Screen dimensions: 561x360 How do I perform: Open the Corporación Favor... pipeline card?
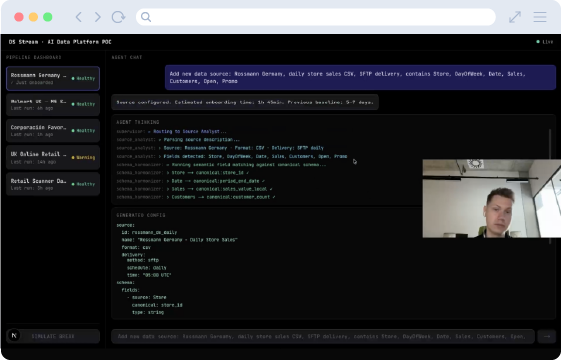[53, 131]
